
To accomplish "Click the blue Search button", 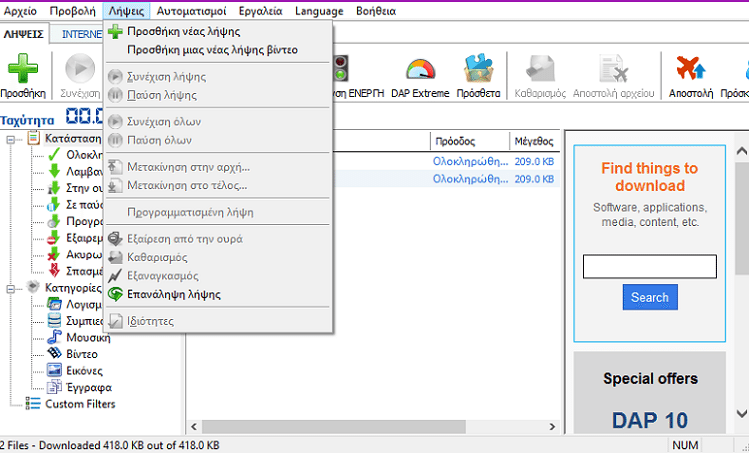I will point(649,297).
